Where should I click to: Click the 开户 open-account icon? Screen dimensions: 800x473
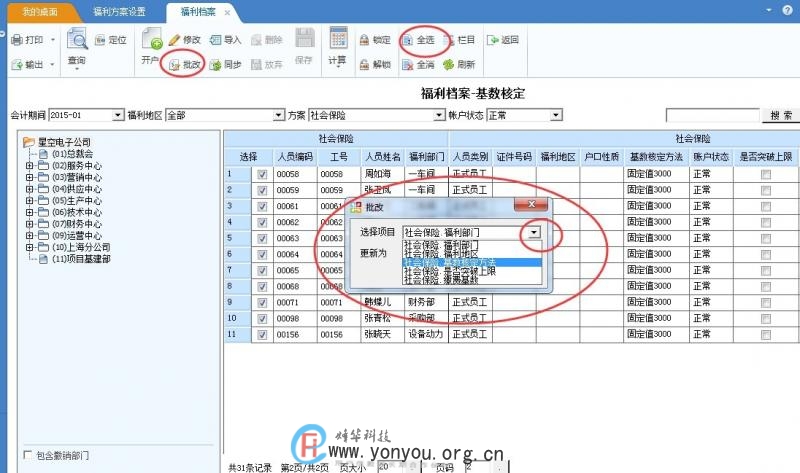click(x=152, y=39)
